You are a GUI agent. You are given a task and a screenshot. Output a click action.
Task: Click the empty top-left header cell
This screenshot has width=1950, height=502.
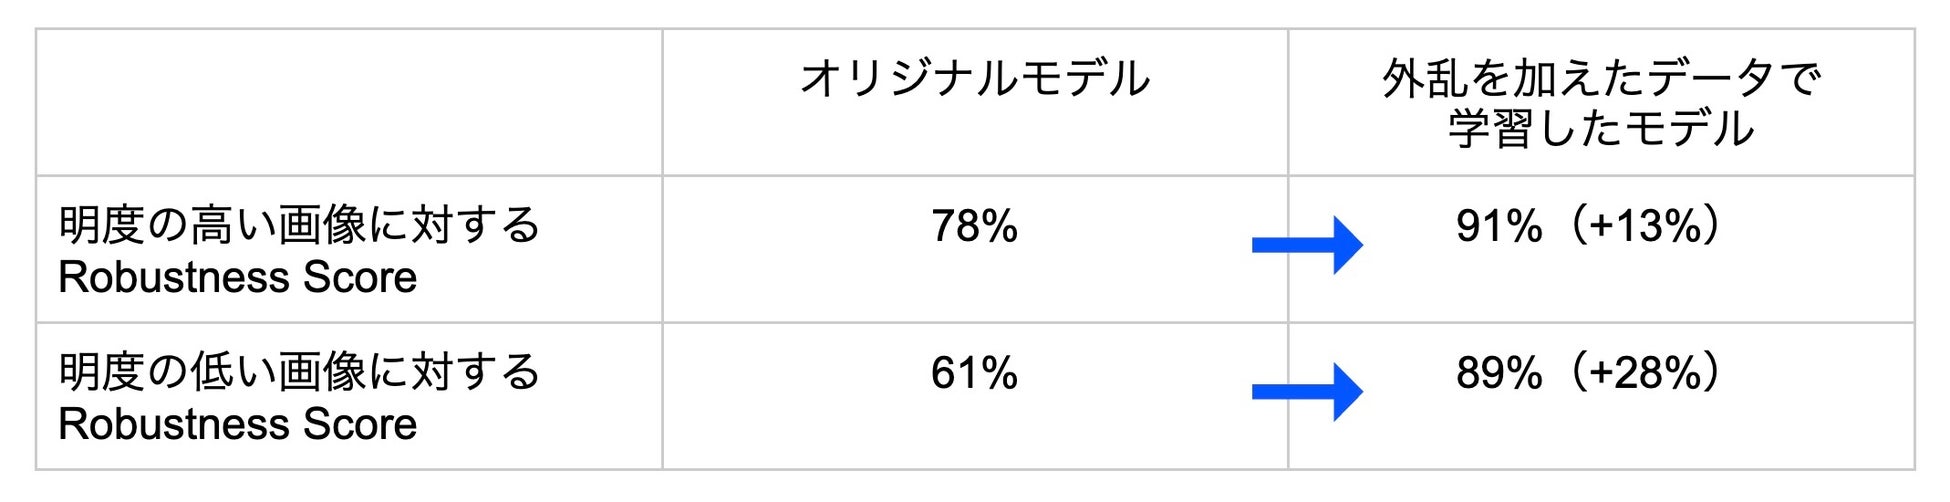point(349,102)
